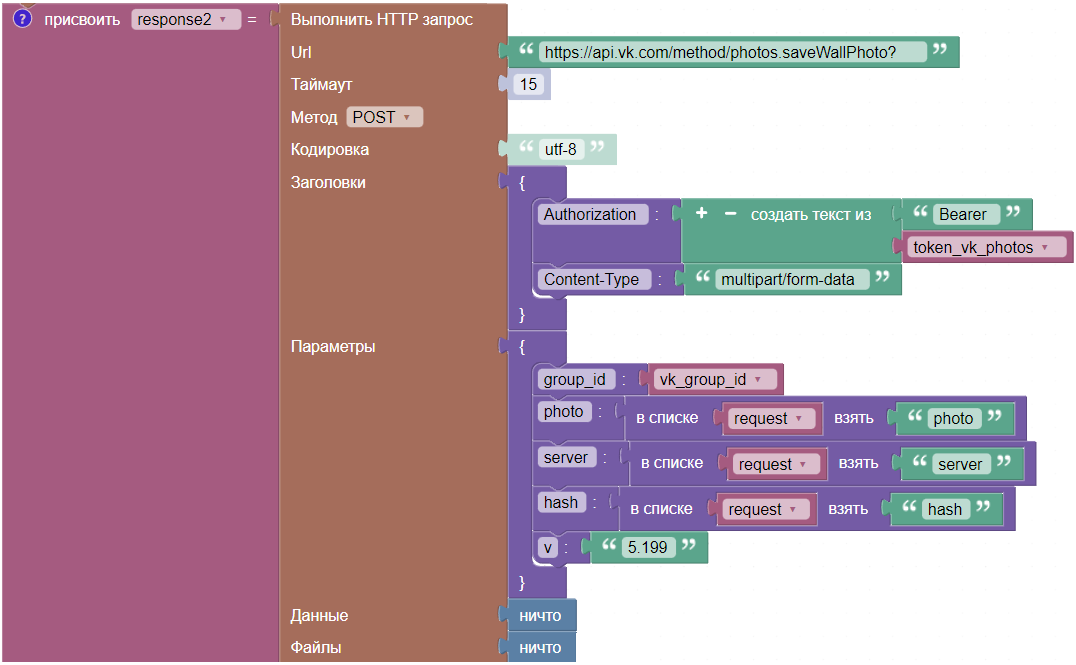Remove a text item with the minus icon
This screenshot has width=1076, height=665.
730,214
